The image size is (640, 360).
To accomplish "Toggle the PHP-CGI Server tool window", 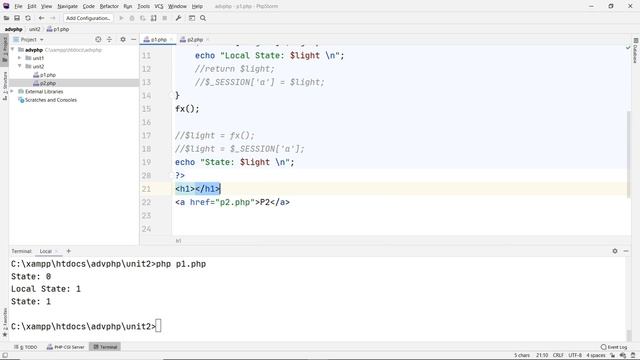I will 65,347.
